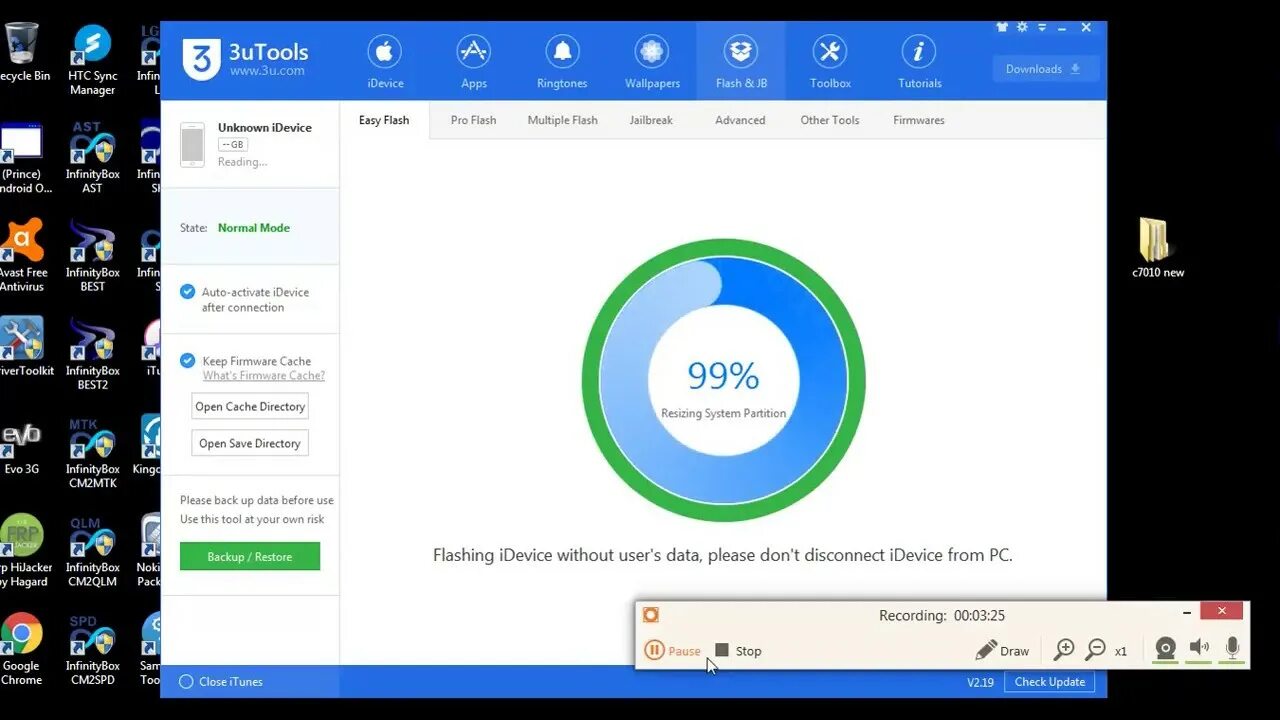Image resolution: width=1280 pixels, height=720 pixels.
Task: Select the Draw pencil tool in recorder
Action: (1002, 650)
